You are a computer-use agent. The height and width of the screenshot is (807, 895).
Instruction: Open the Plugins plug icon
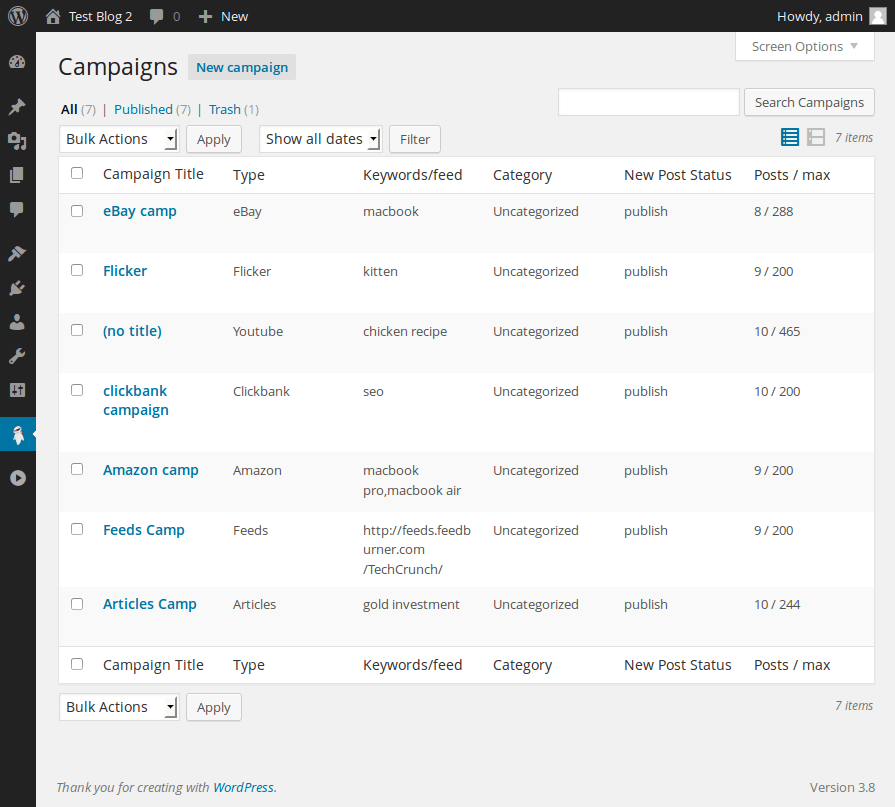coord(17,287)
